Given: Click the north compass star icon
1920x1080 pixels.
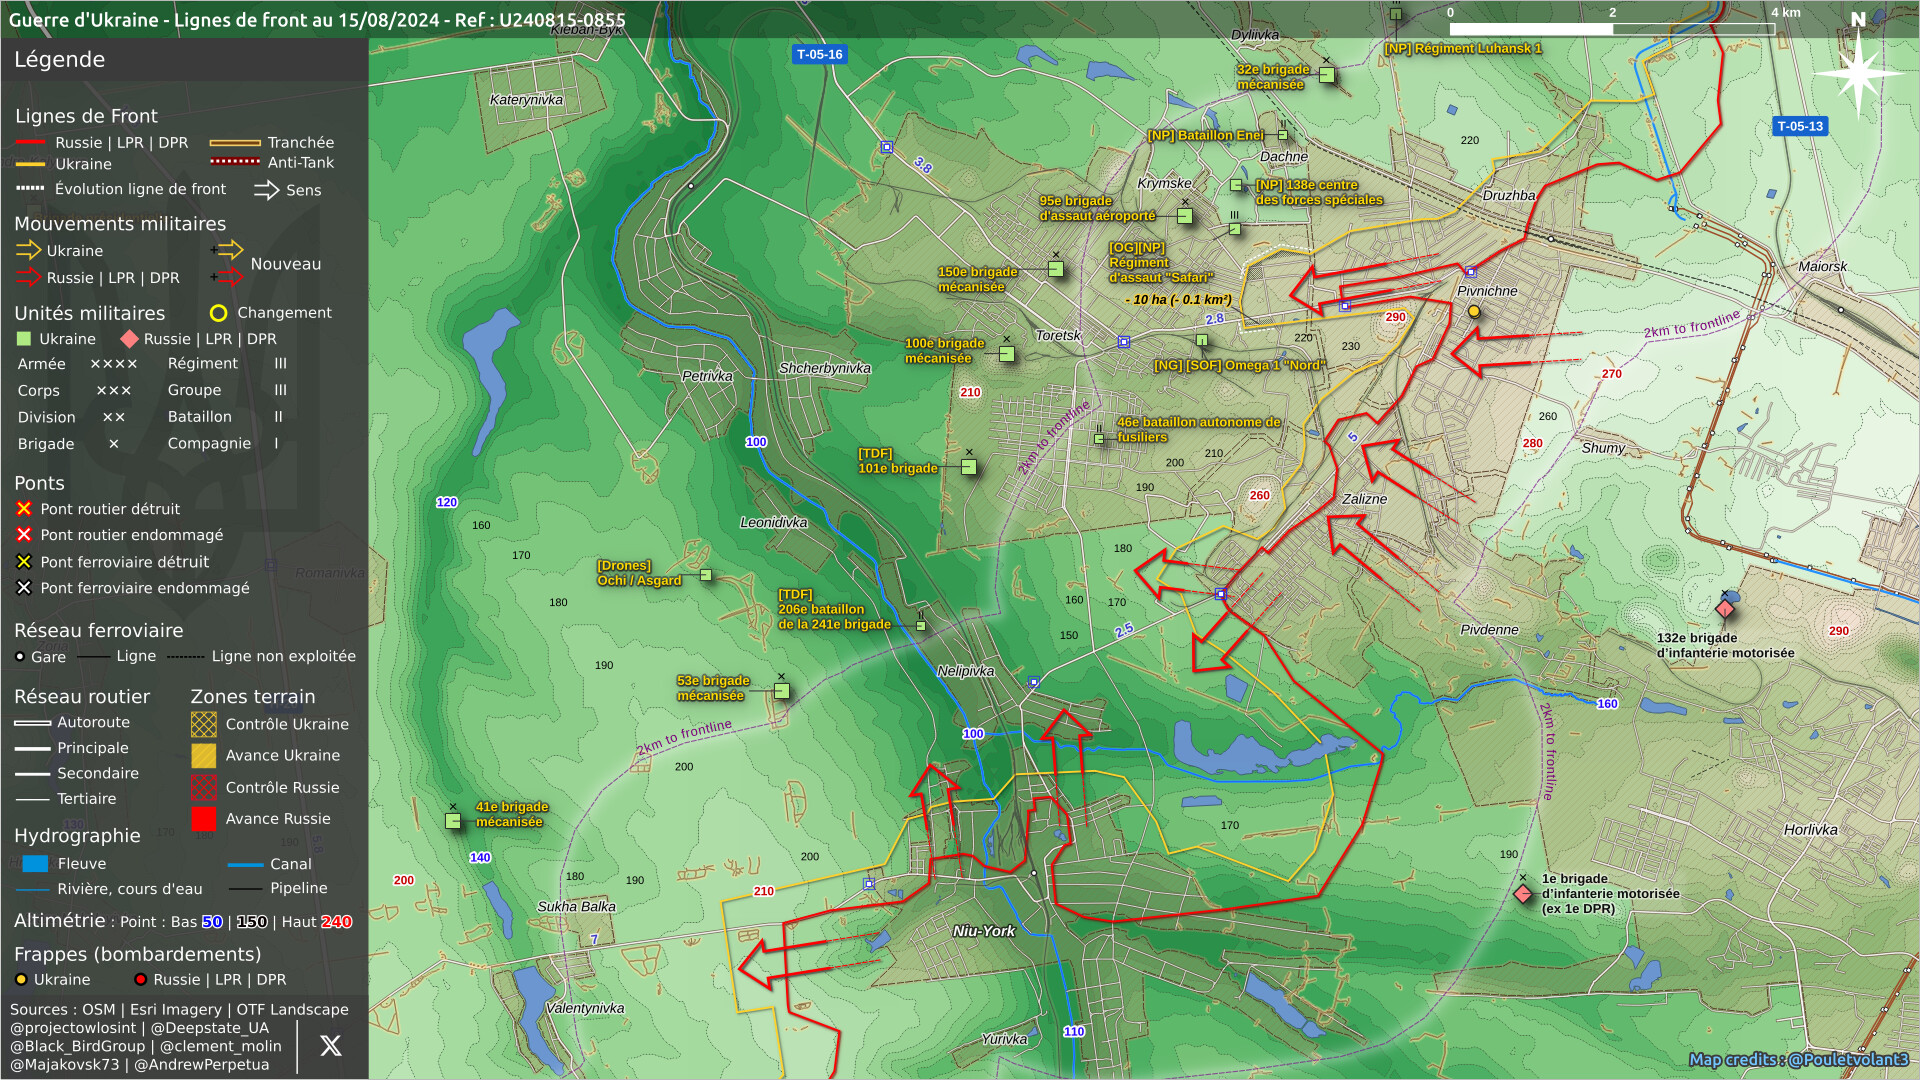Looking at the screenshot, I should click(1858, 72).
